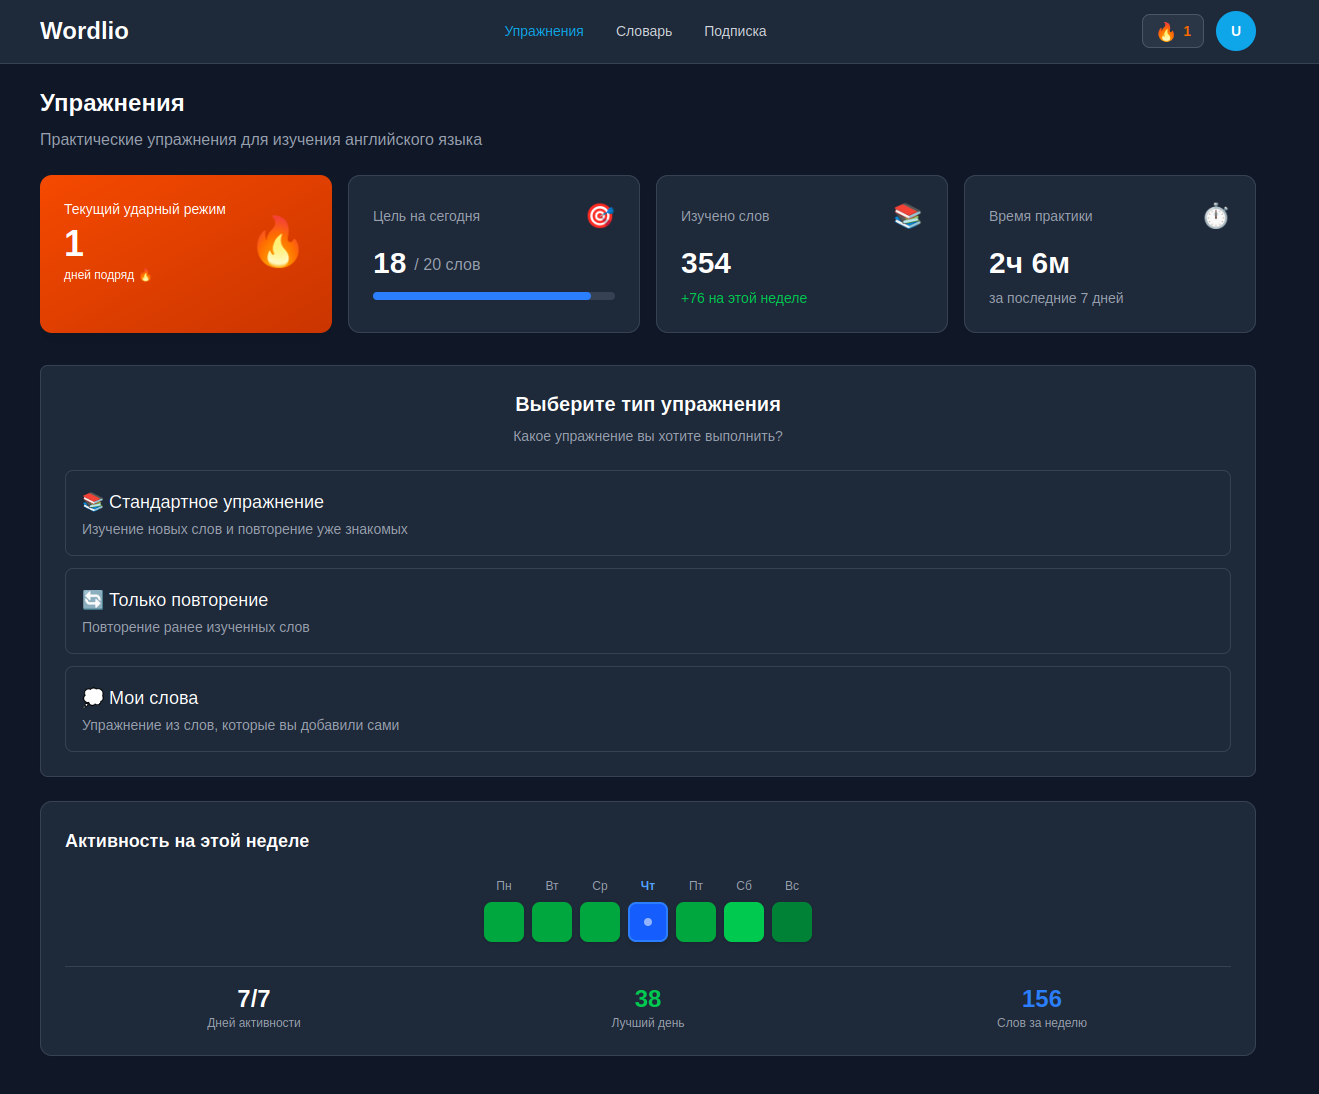Click the repeat arrows icon for review exercise
Screen dimensions: 1319x1094
click(x=92, y=599)
